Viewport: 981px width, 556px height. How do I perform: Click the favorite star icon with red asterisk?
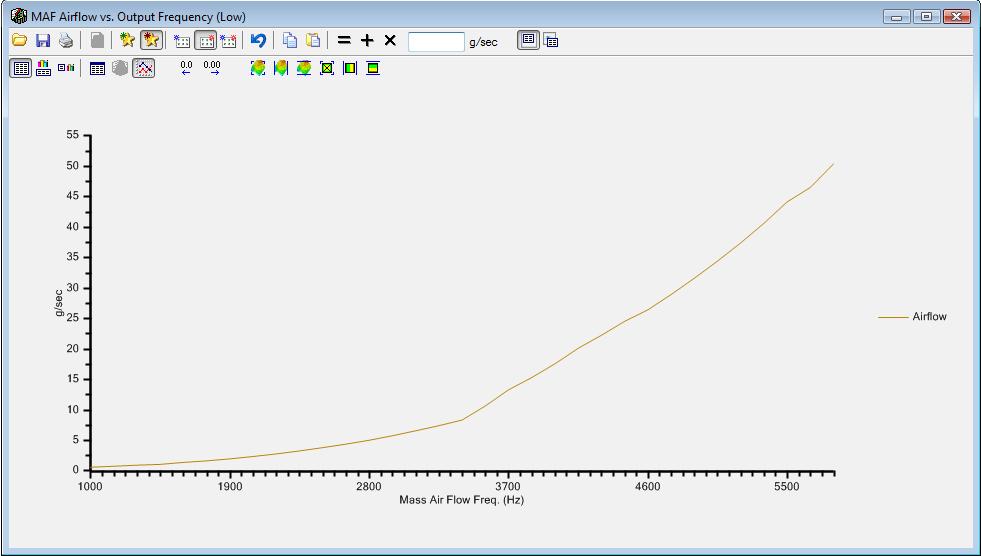click(151, 41)
